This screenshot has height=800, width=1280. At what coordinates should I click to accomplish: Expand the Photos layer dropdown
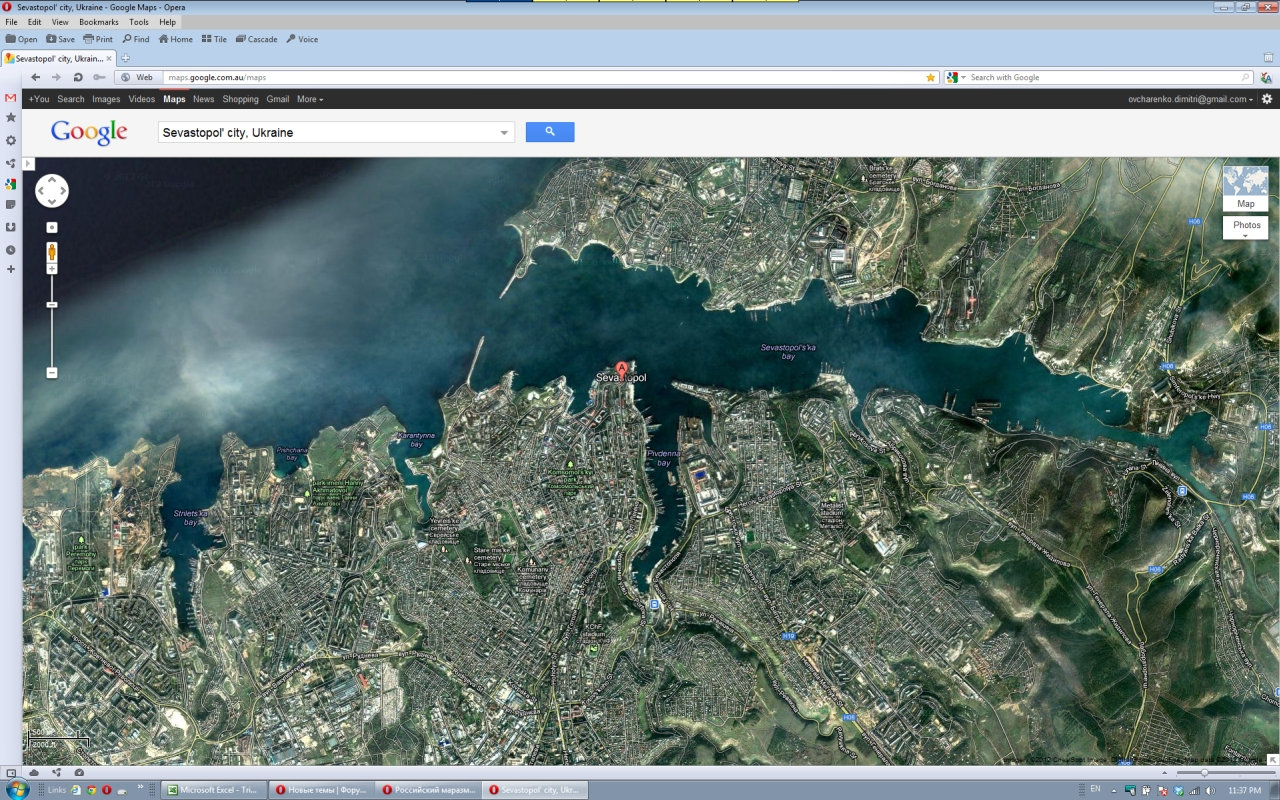[x=1245, y=228]
